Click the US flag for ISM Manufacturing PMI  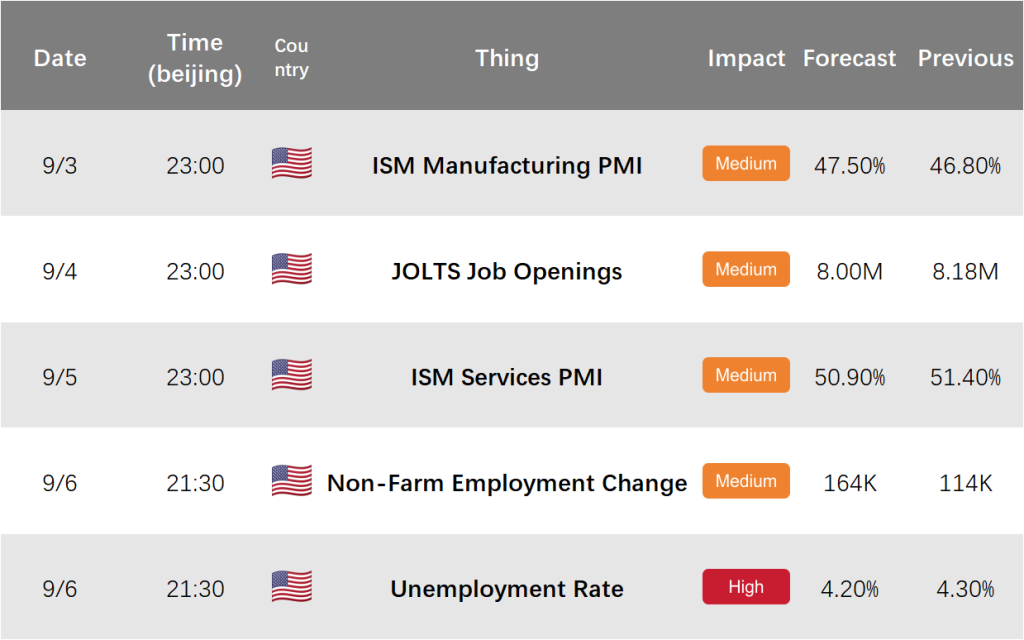[292, 163]
